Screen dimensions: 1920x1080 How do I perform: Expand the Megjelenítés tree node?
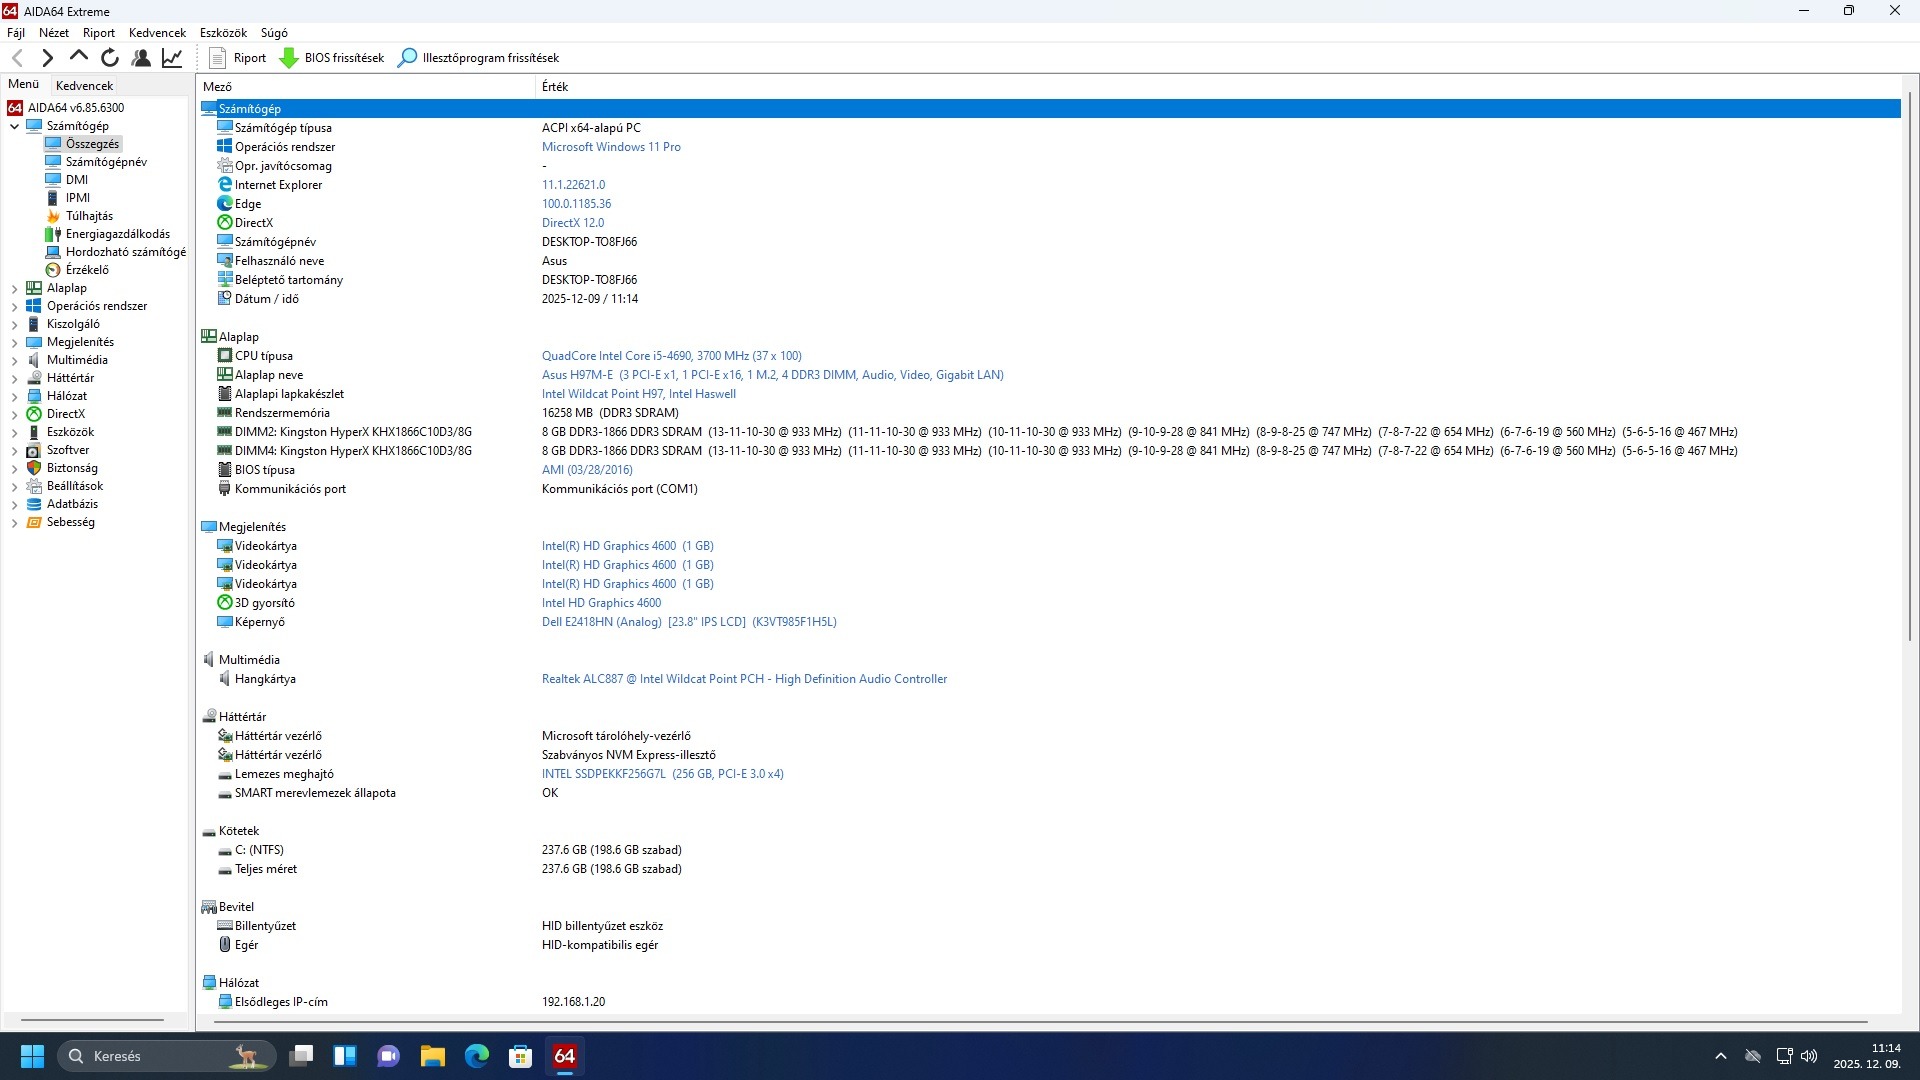(x=14, y=342)
